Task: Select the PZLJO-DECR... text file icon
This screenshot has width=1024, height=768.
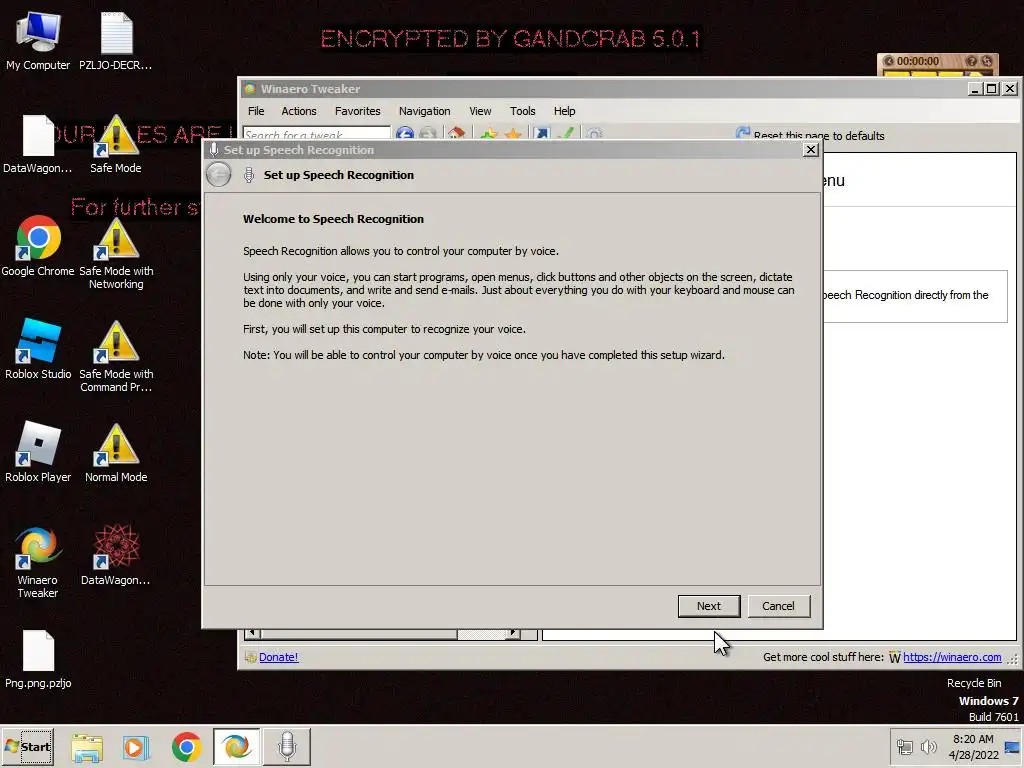Action: 116,42
